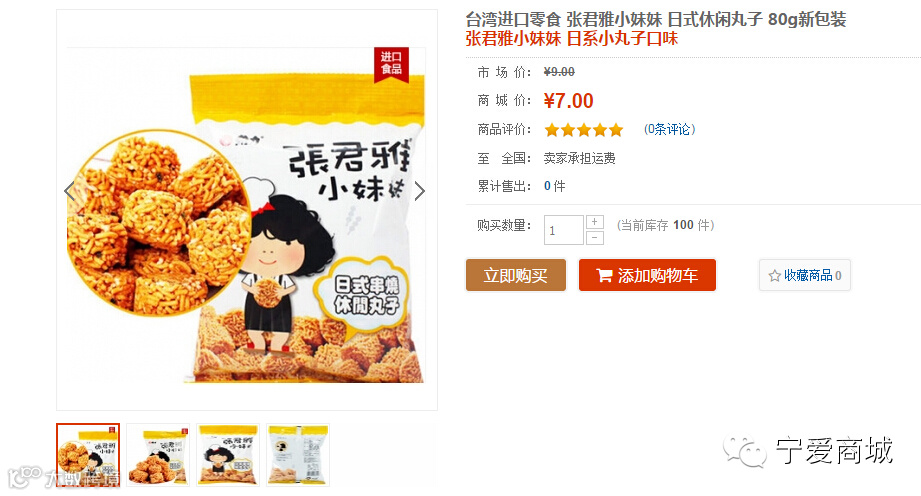Click the 添加购物车 add to cart button
Image resolution: width=921 pixels, height=496 pixels.
tap(647, 275)
